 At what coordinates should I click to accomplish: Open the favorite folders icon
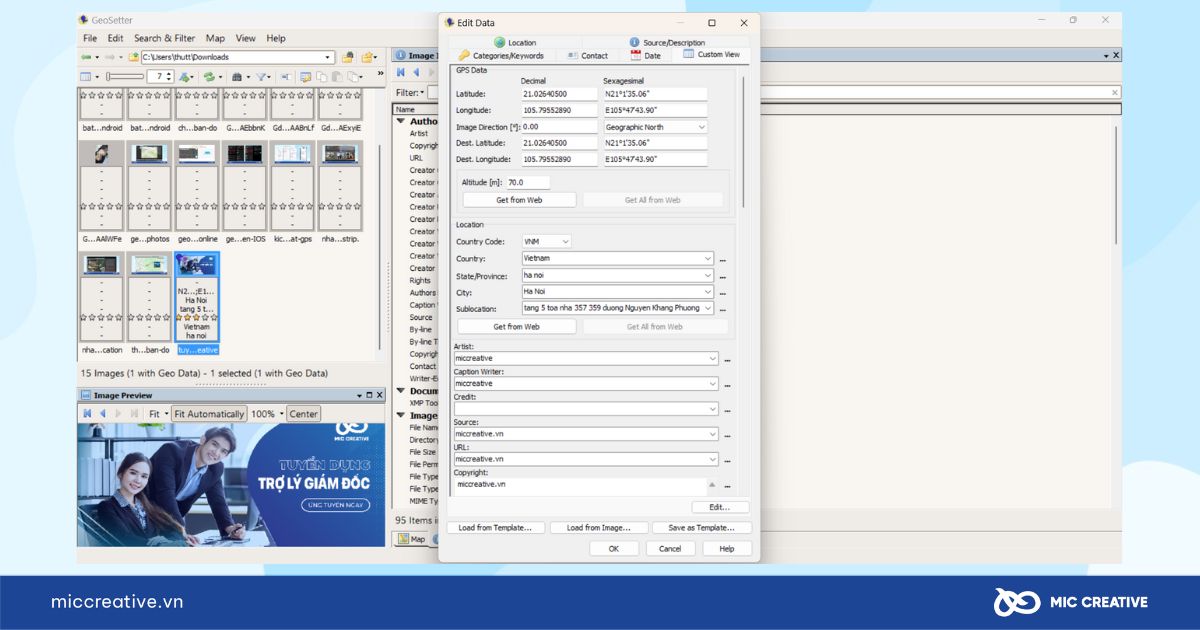(367, 58)
